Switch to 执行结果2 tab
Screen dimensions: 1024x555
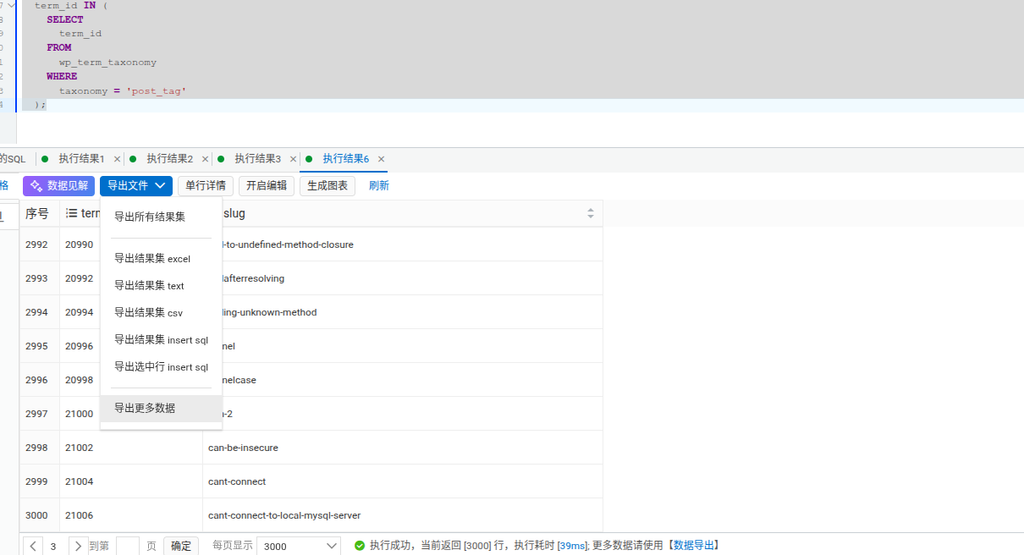coord(169,159)
